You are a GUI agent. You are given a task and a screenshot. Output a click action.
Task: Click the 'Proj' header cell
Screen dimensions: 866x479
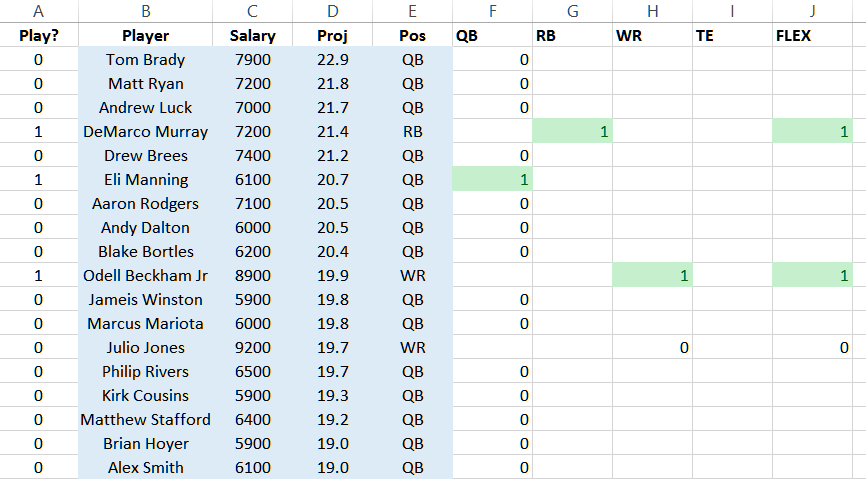(332, 35)
